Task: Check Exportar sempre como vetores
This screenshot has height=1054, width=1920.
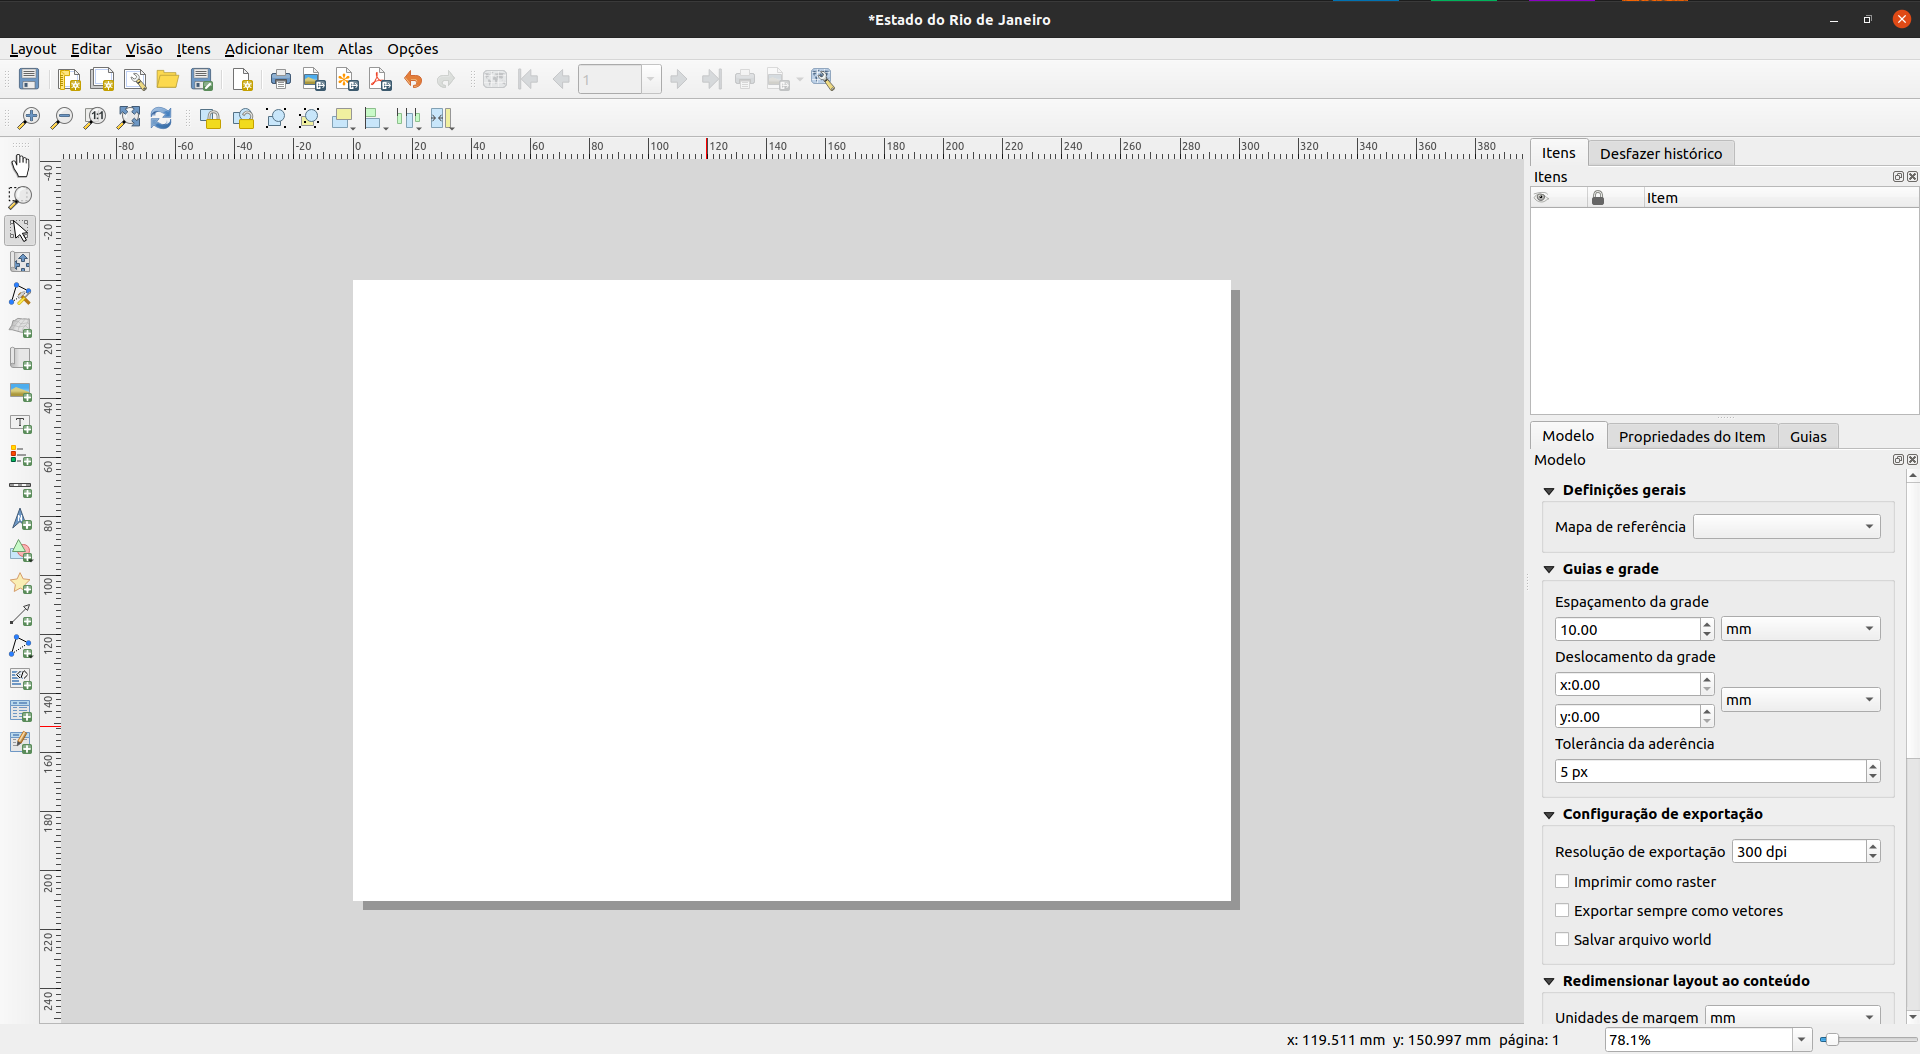Action: pyautogui.click(x=1562, y=910)
